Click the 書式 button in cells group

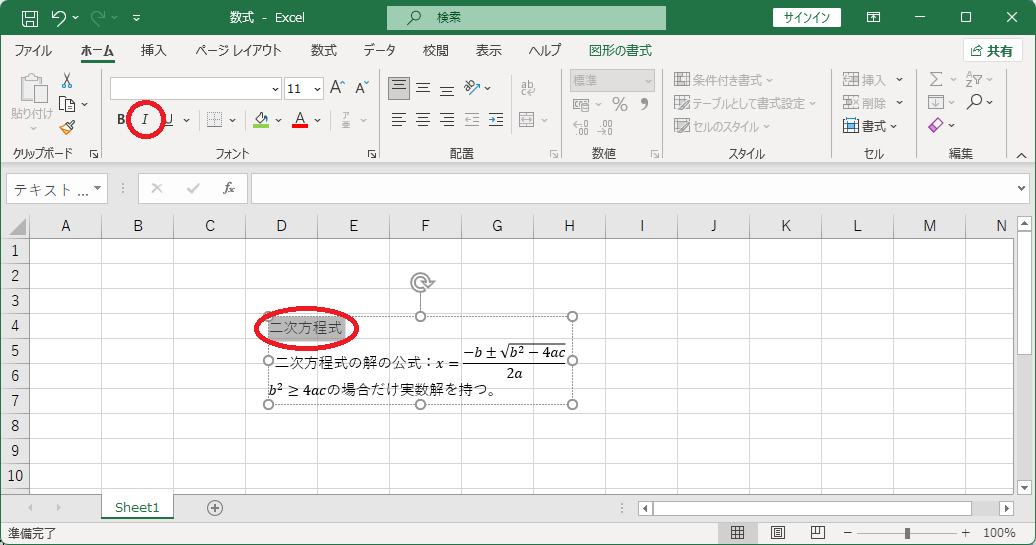[x=870, y=126]
